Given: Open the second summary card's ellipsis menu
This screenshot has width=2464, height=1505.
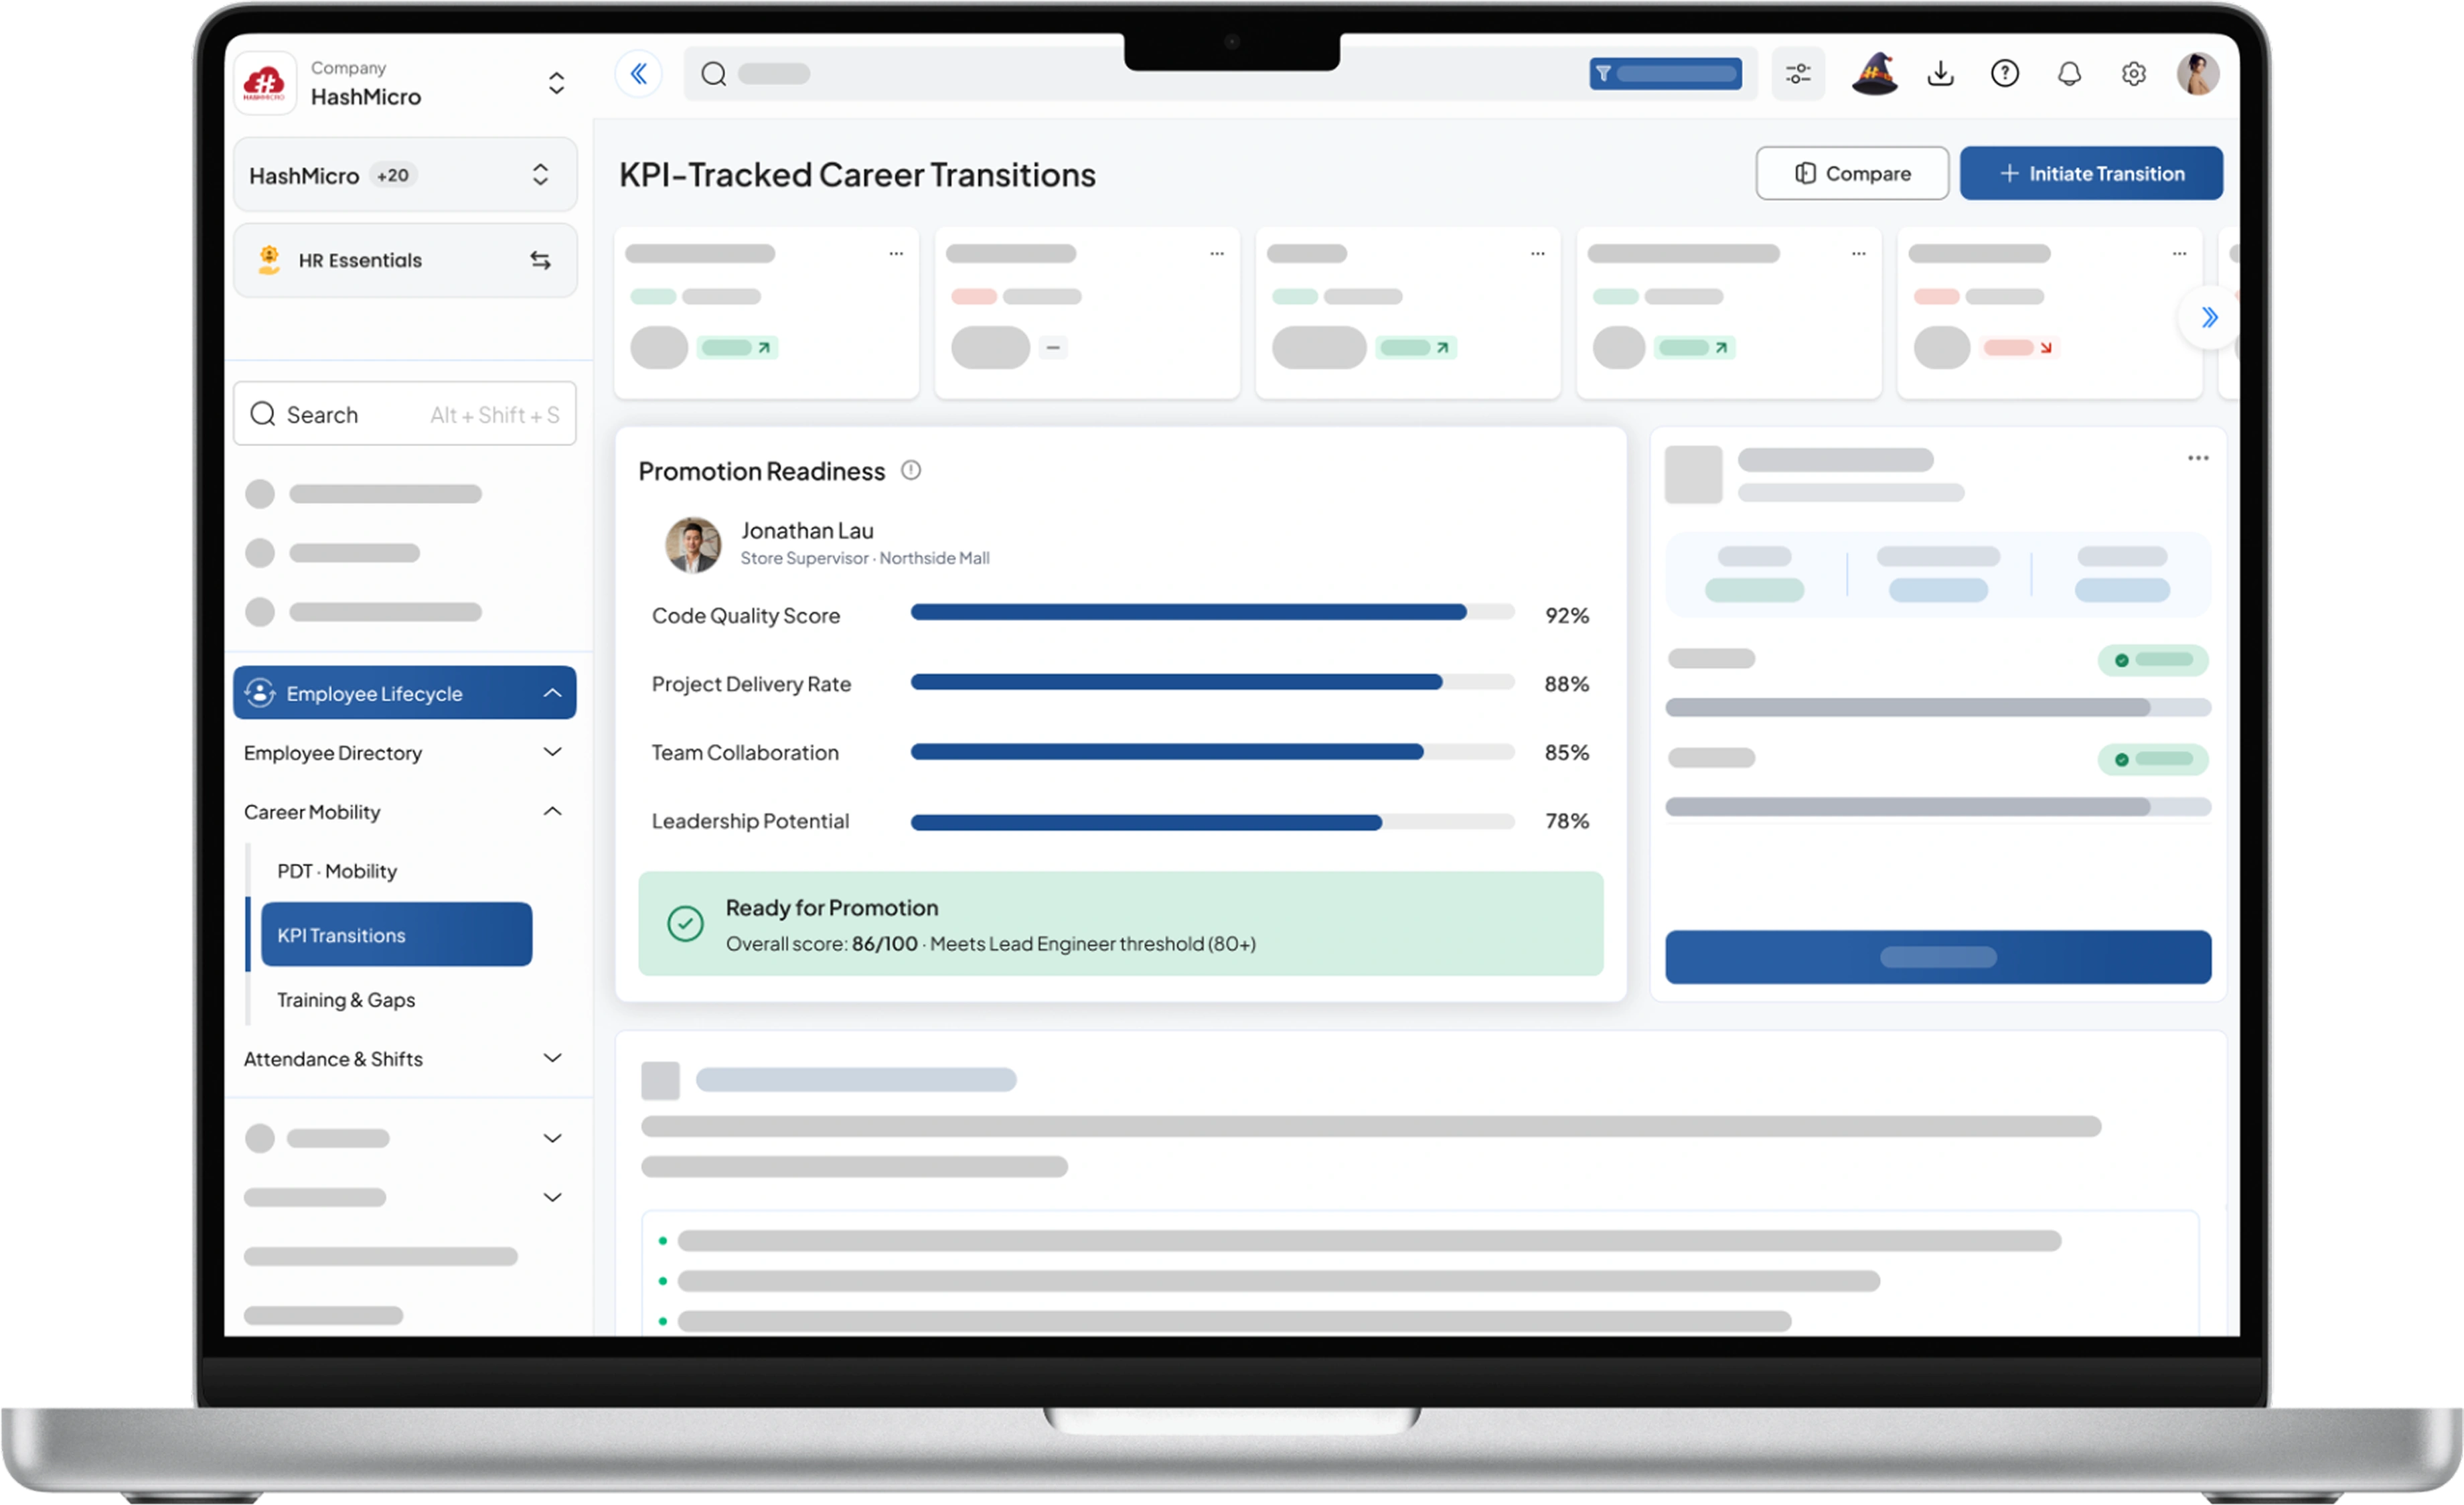Looking at the screenshot, I should 1217,254.
